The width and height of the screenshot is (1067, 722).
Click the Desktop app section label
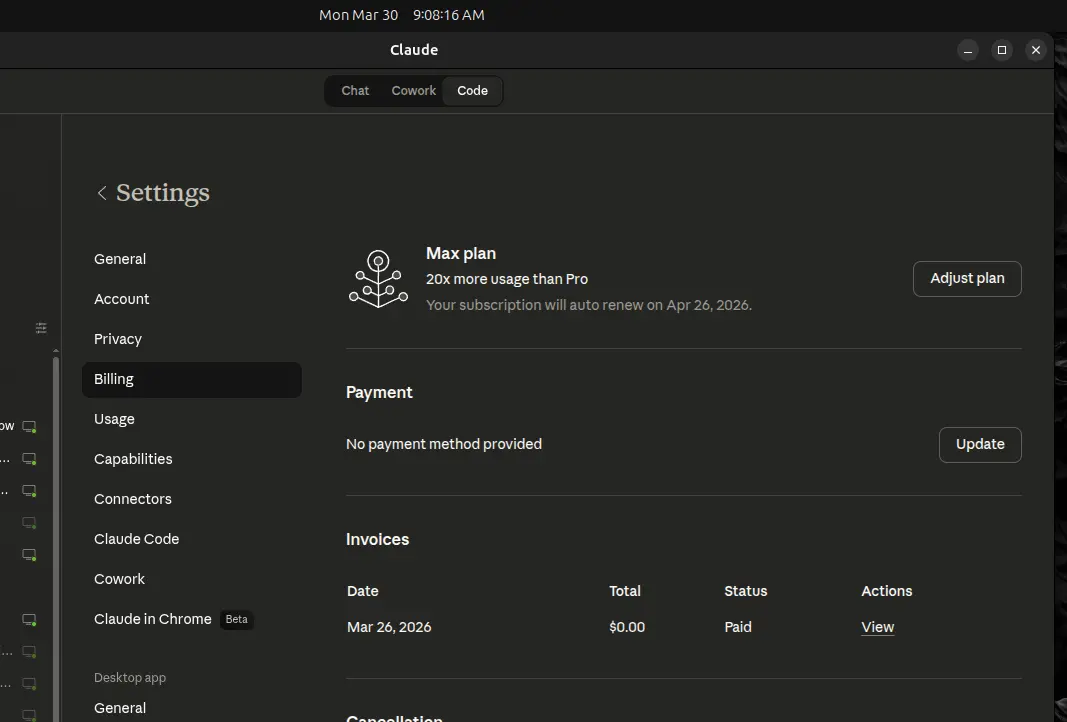pos(130,678)
